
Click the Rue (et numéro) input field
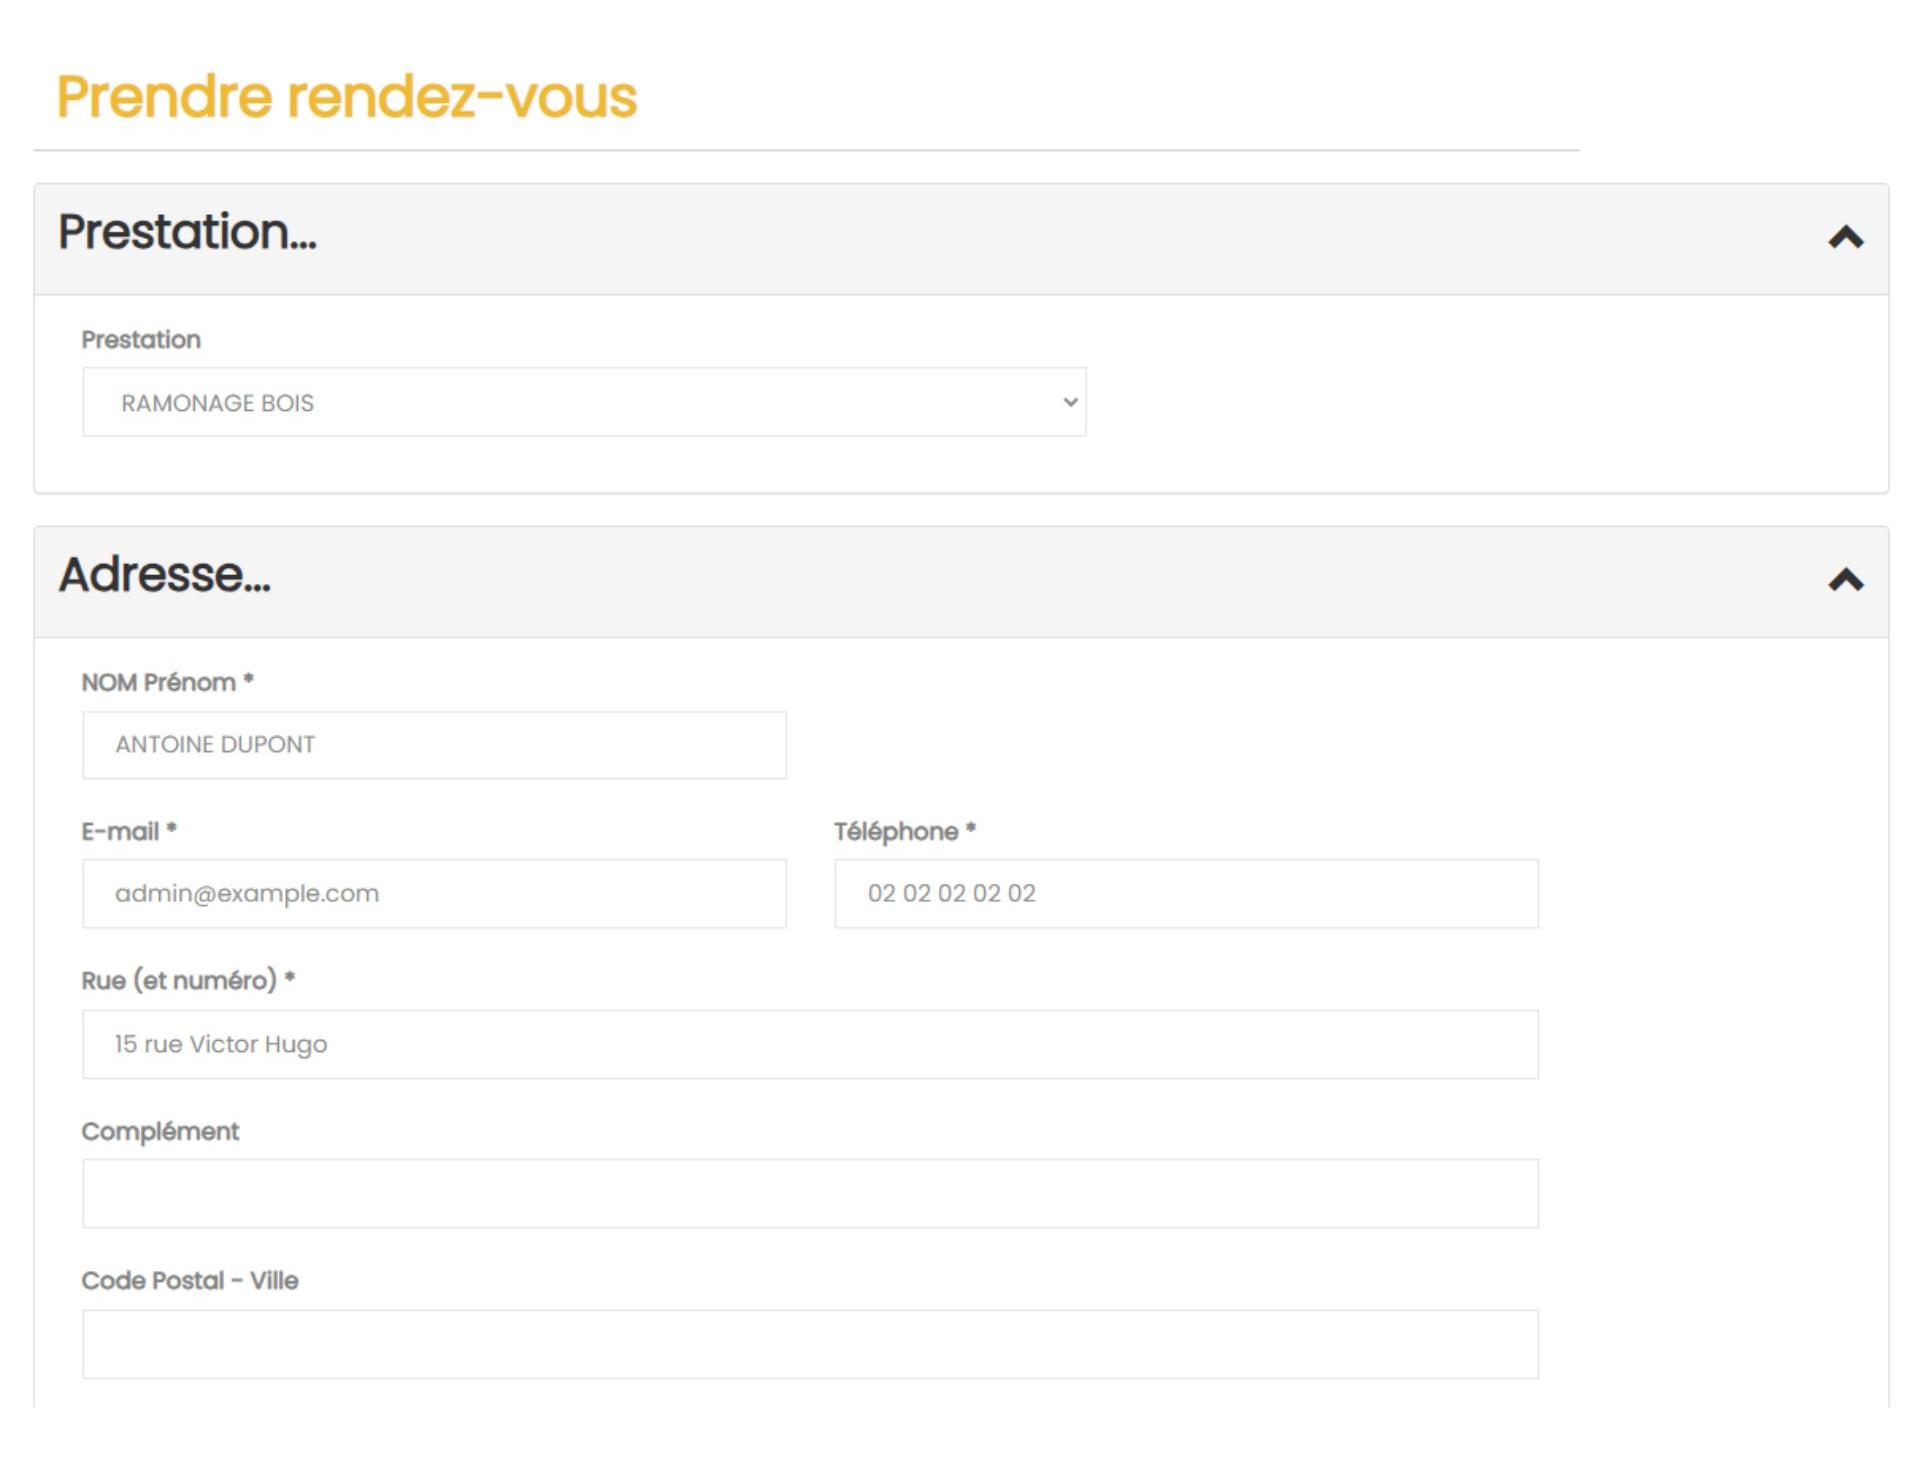tap(809, 1043)
